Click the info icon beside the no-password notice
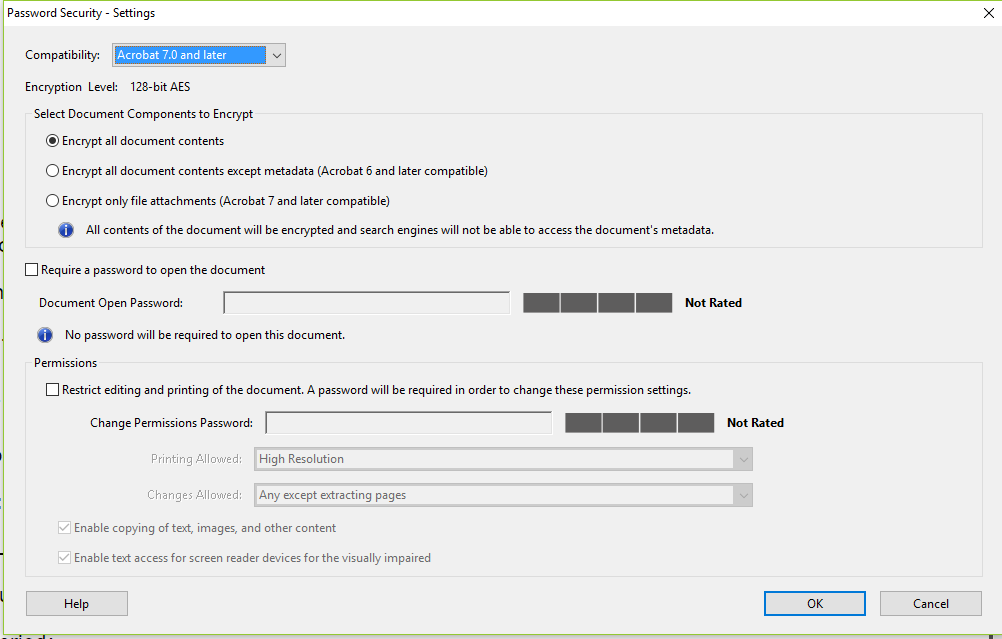Viewport: 1002px width, 639px height. click(x=45, y=335)
